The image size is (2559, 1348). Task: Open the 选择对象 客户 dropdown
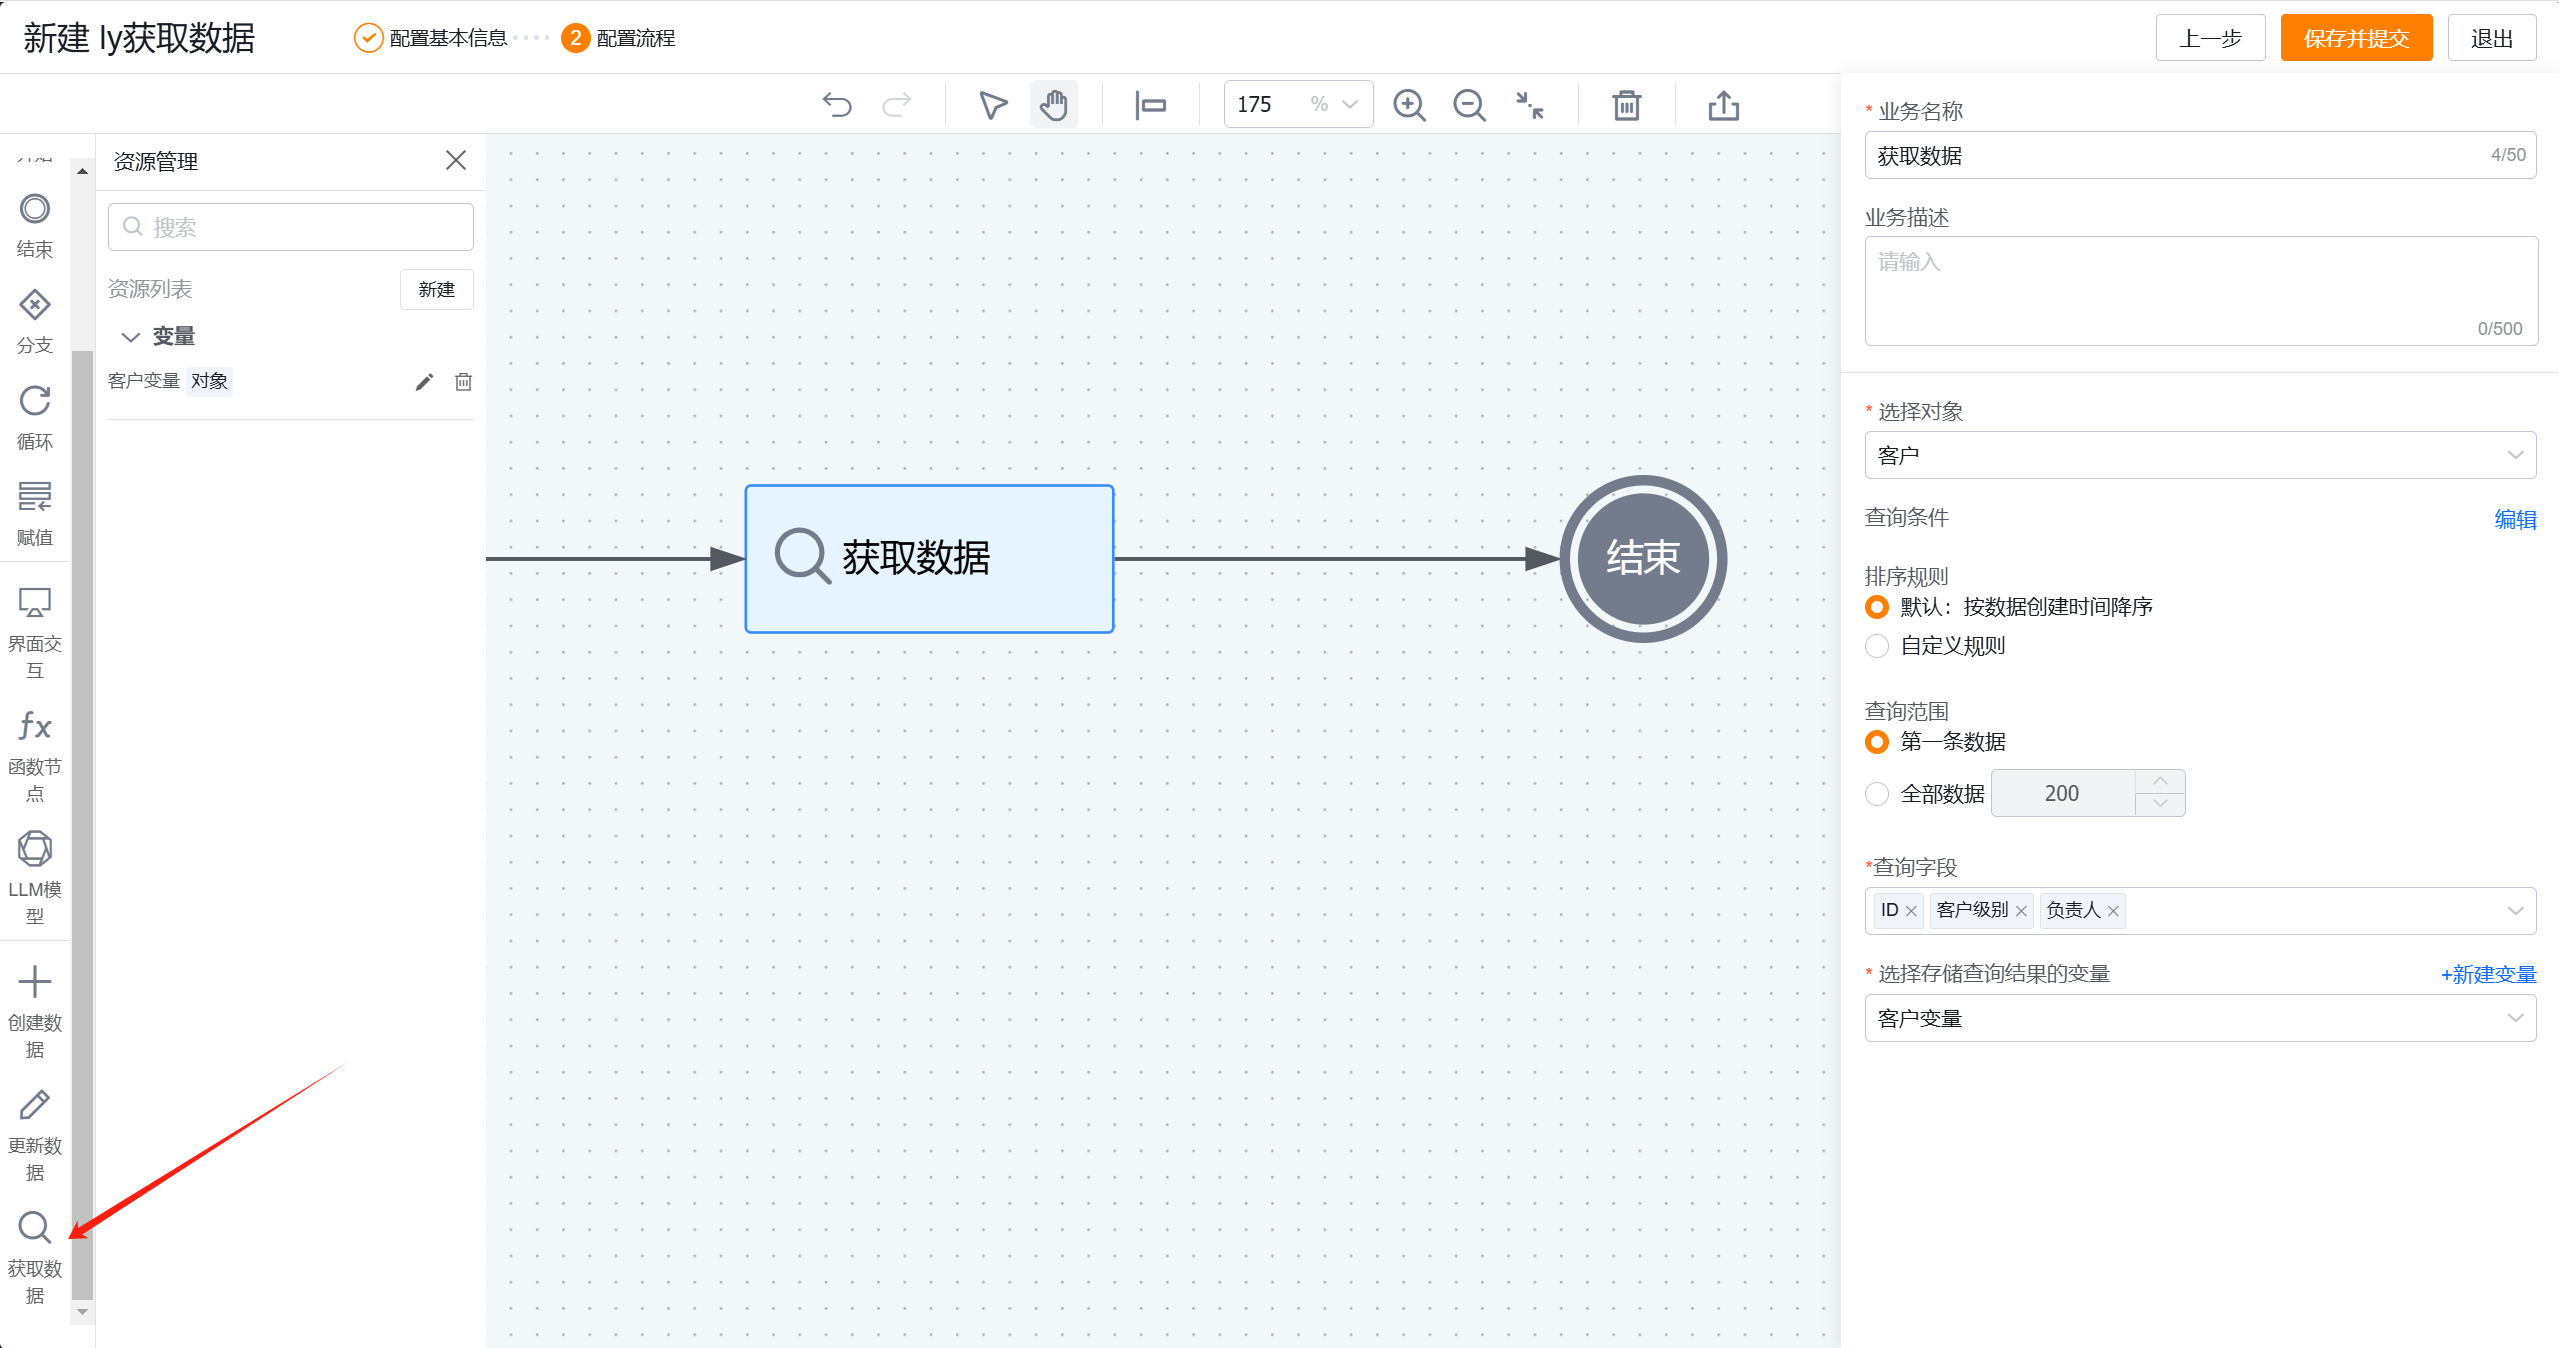(x=2199, y=455)
